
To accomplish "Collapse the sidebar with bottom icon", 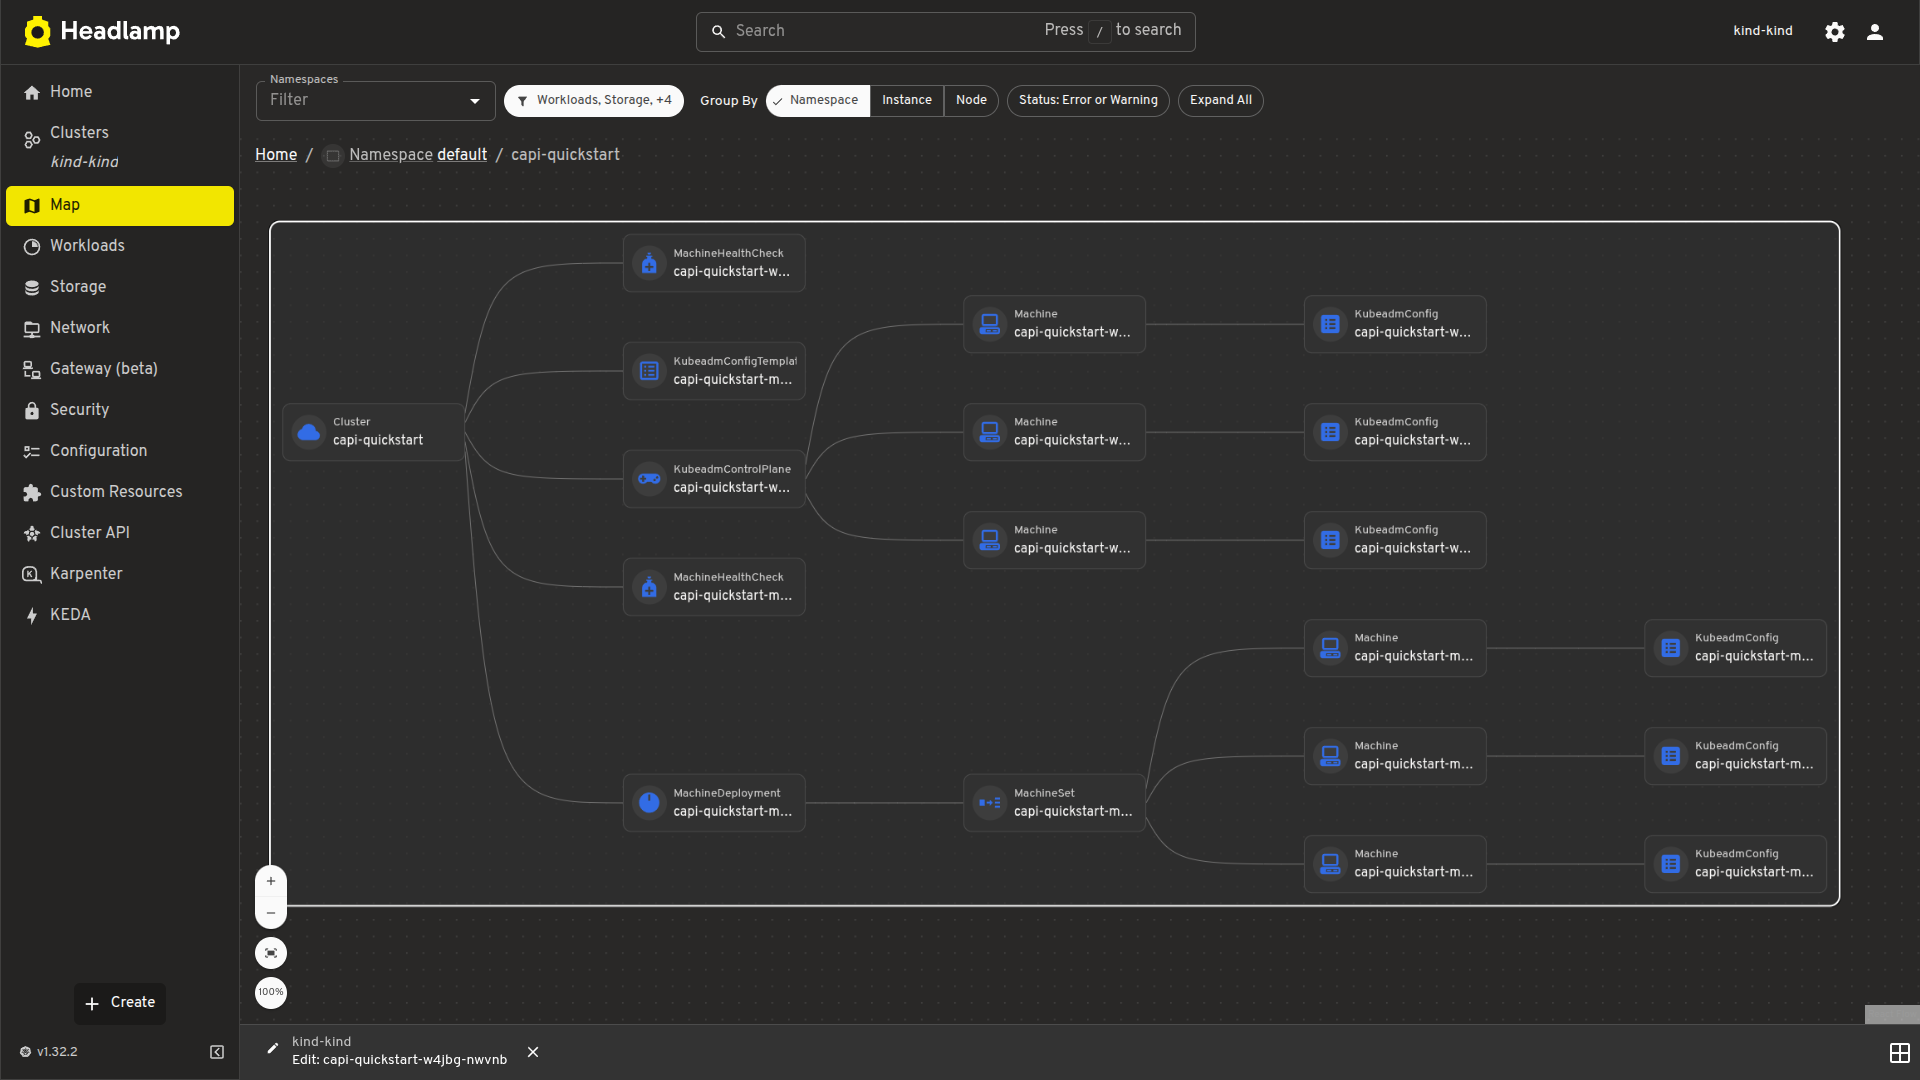I will pos(217,1052).
